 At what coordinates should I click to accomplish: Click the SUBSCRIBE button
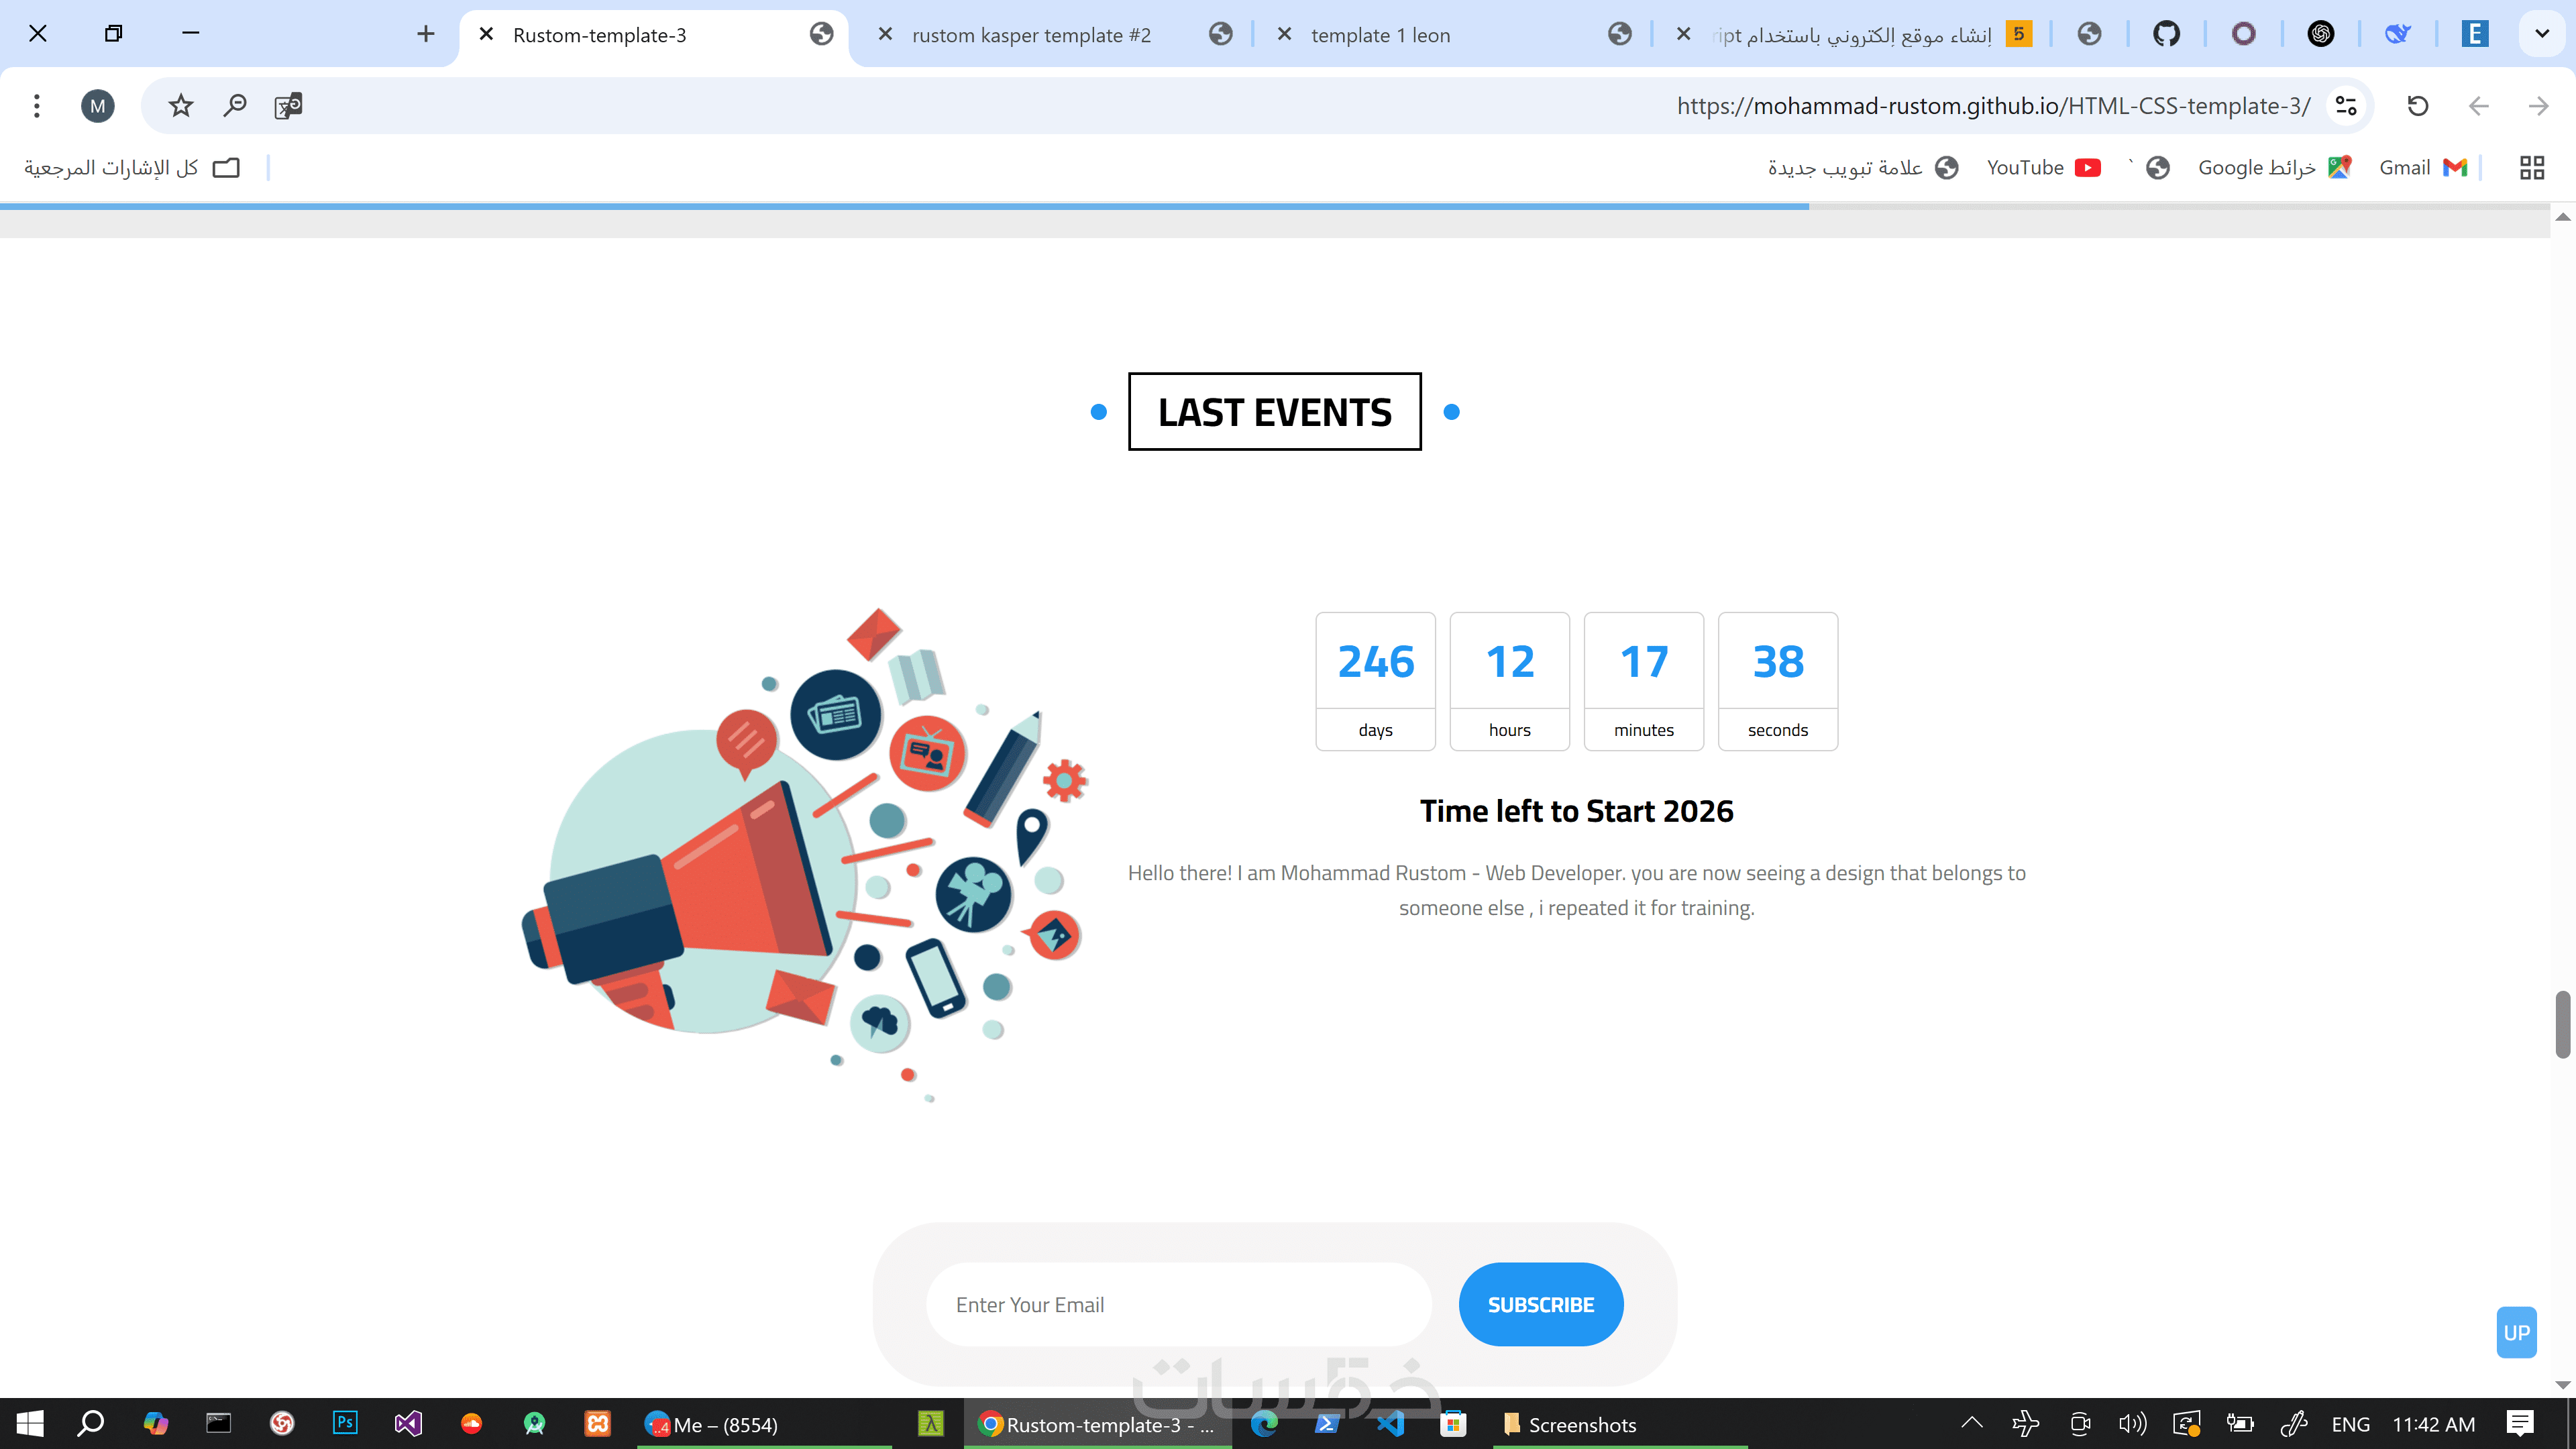coord(1540,1305)
